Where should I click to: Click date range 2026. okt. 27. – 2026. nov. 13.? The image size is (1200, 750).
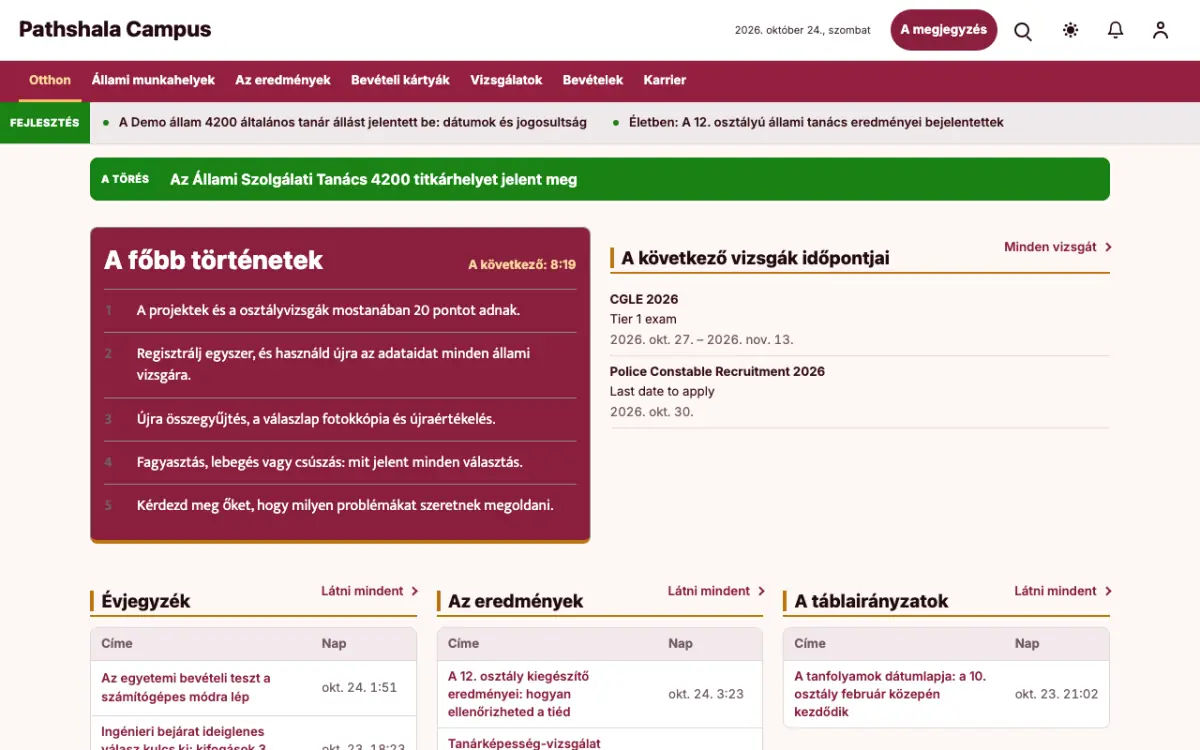[702, 339]
